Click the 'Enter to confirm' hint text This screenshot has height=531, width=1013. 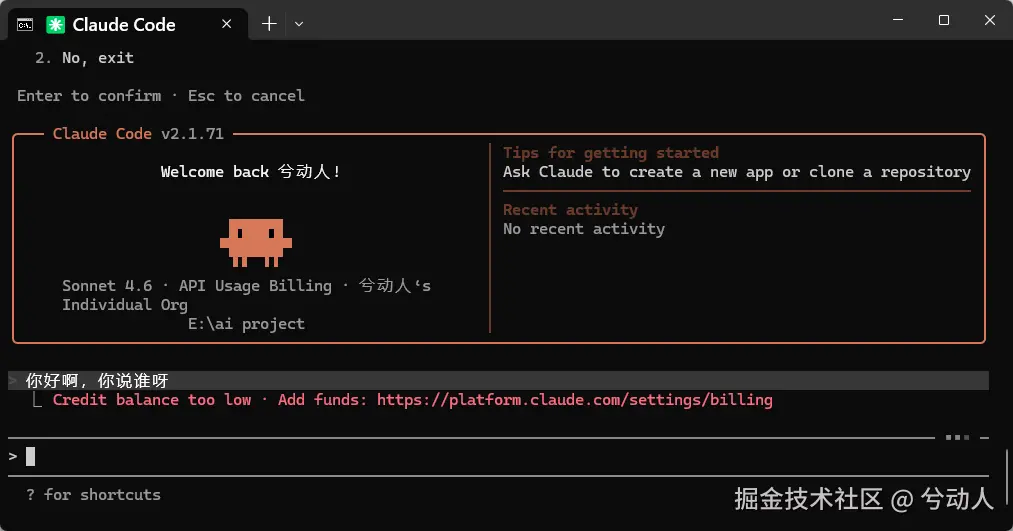tap(89, 96)
